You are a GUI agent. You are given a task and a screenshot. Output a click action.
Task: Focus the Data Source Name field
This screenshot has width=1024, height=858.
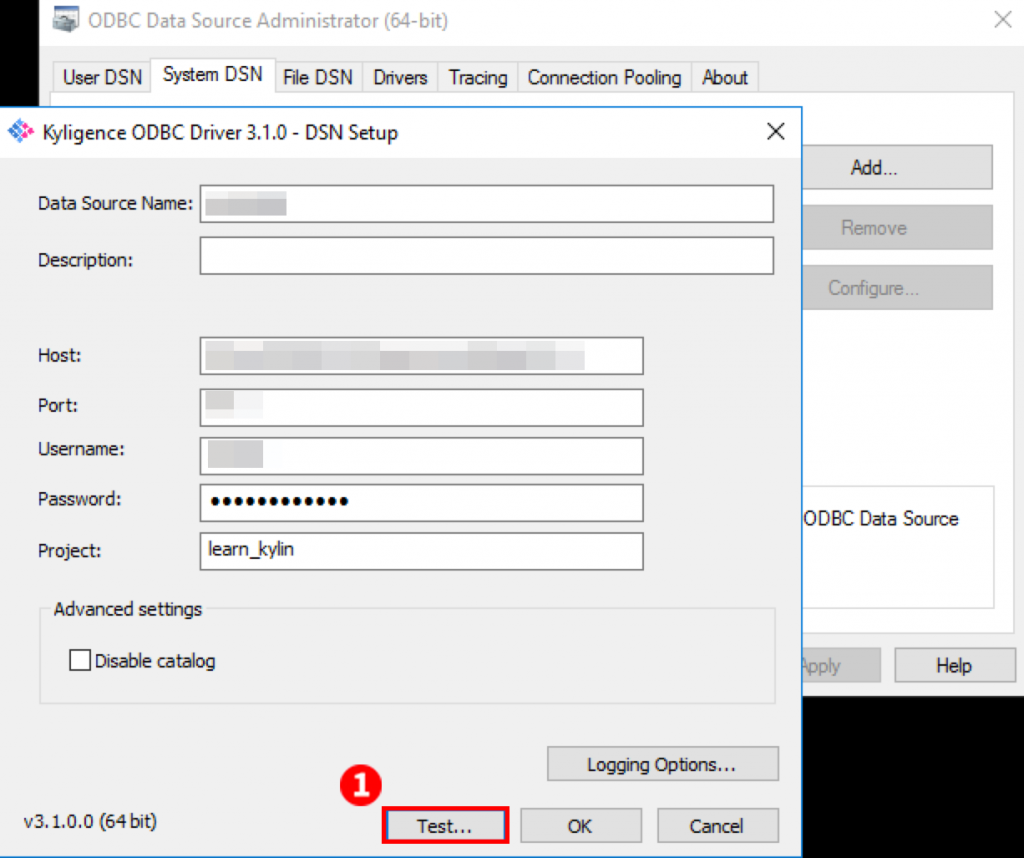click(486, 204)
